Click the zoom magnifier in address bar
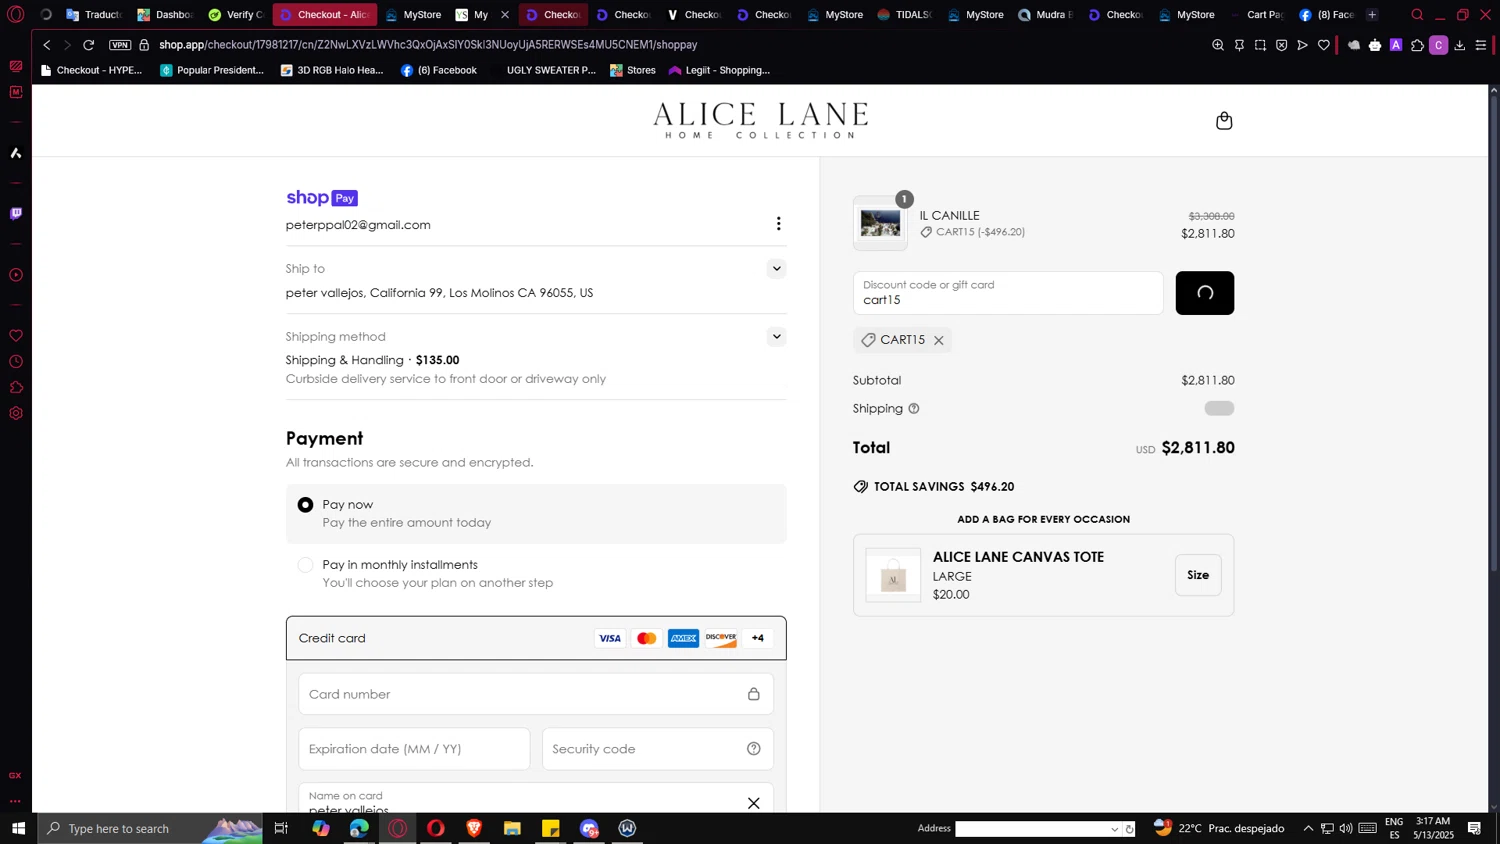The height and width of the screenshot is (844, 1500). 1218,45
